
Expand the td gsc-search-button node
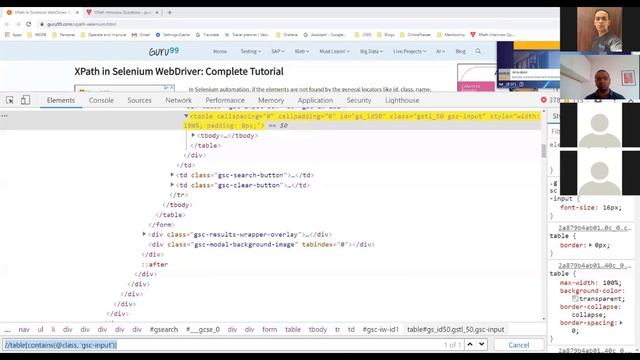172,175
